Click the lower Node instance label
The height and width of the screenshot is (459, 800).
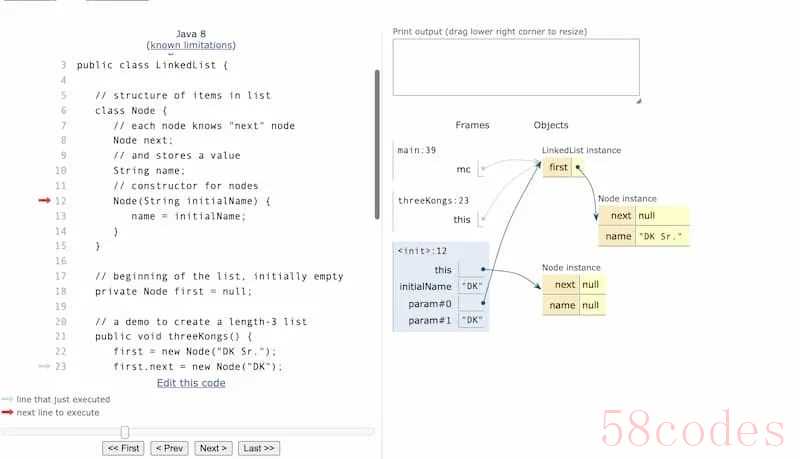pos(571,267)
